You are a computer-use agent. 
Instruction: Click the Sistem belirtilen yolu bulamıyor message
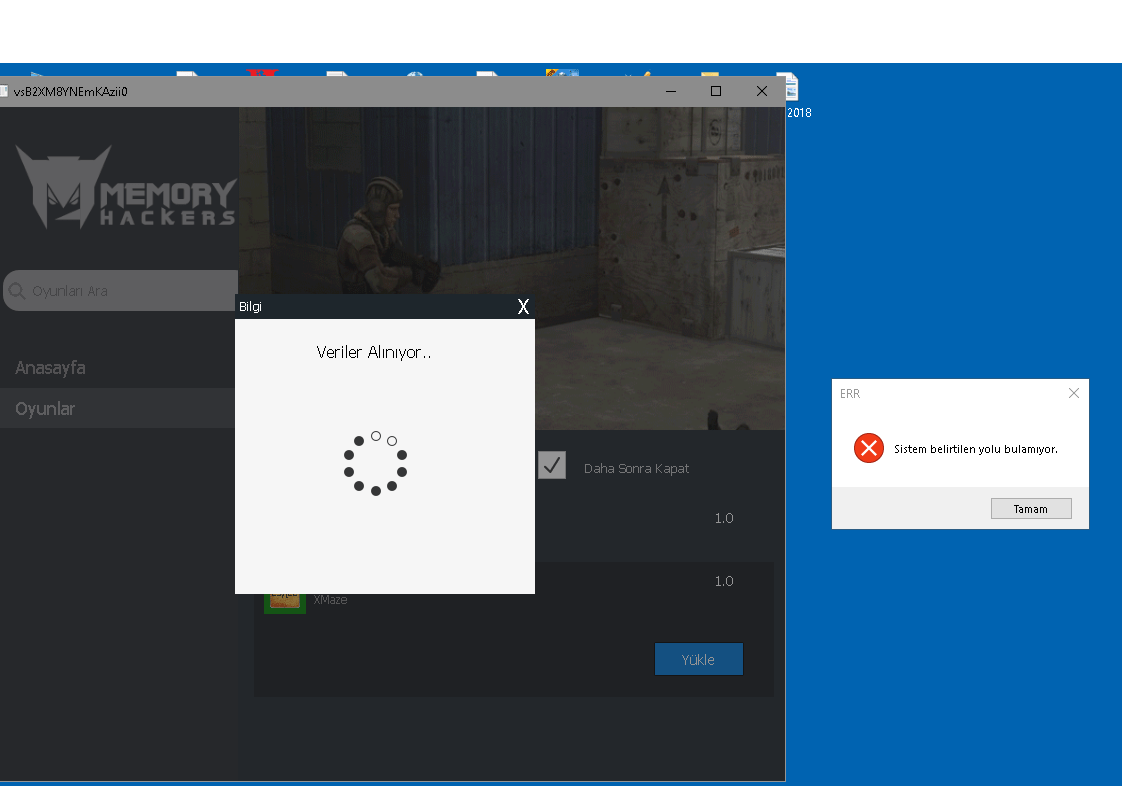coord(975,449)
